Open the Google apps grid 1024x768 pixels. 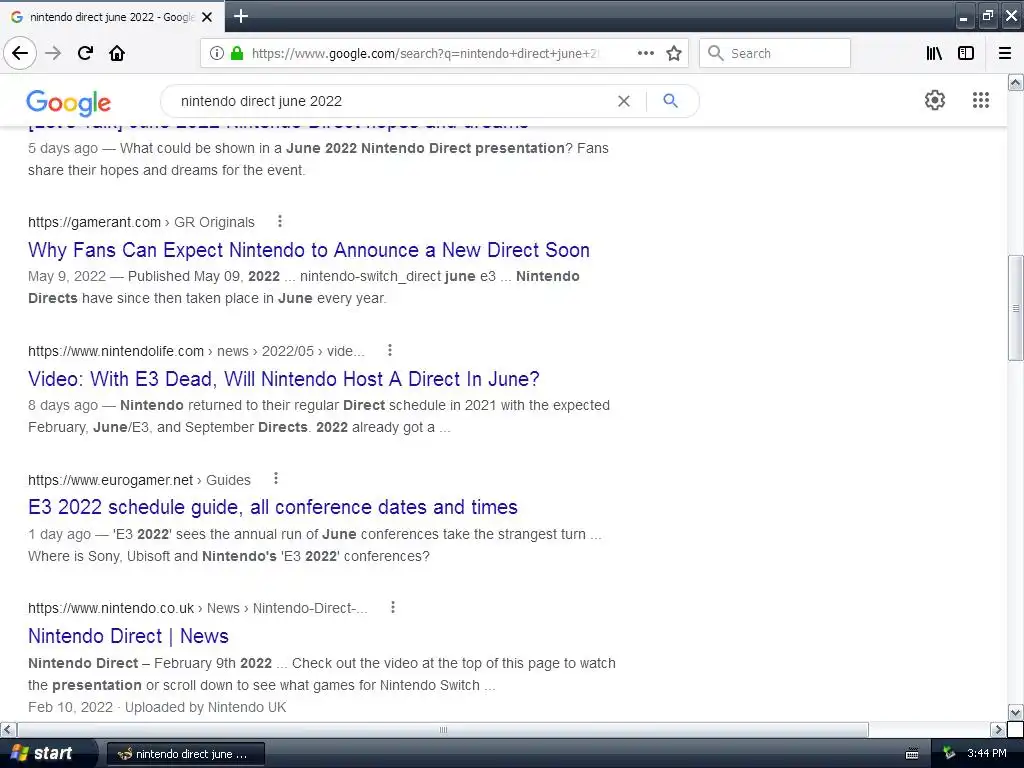tap(980, 100)
